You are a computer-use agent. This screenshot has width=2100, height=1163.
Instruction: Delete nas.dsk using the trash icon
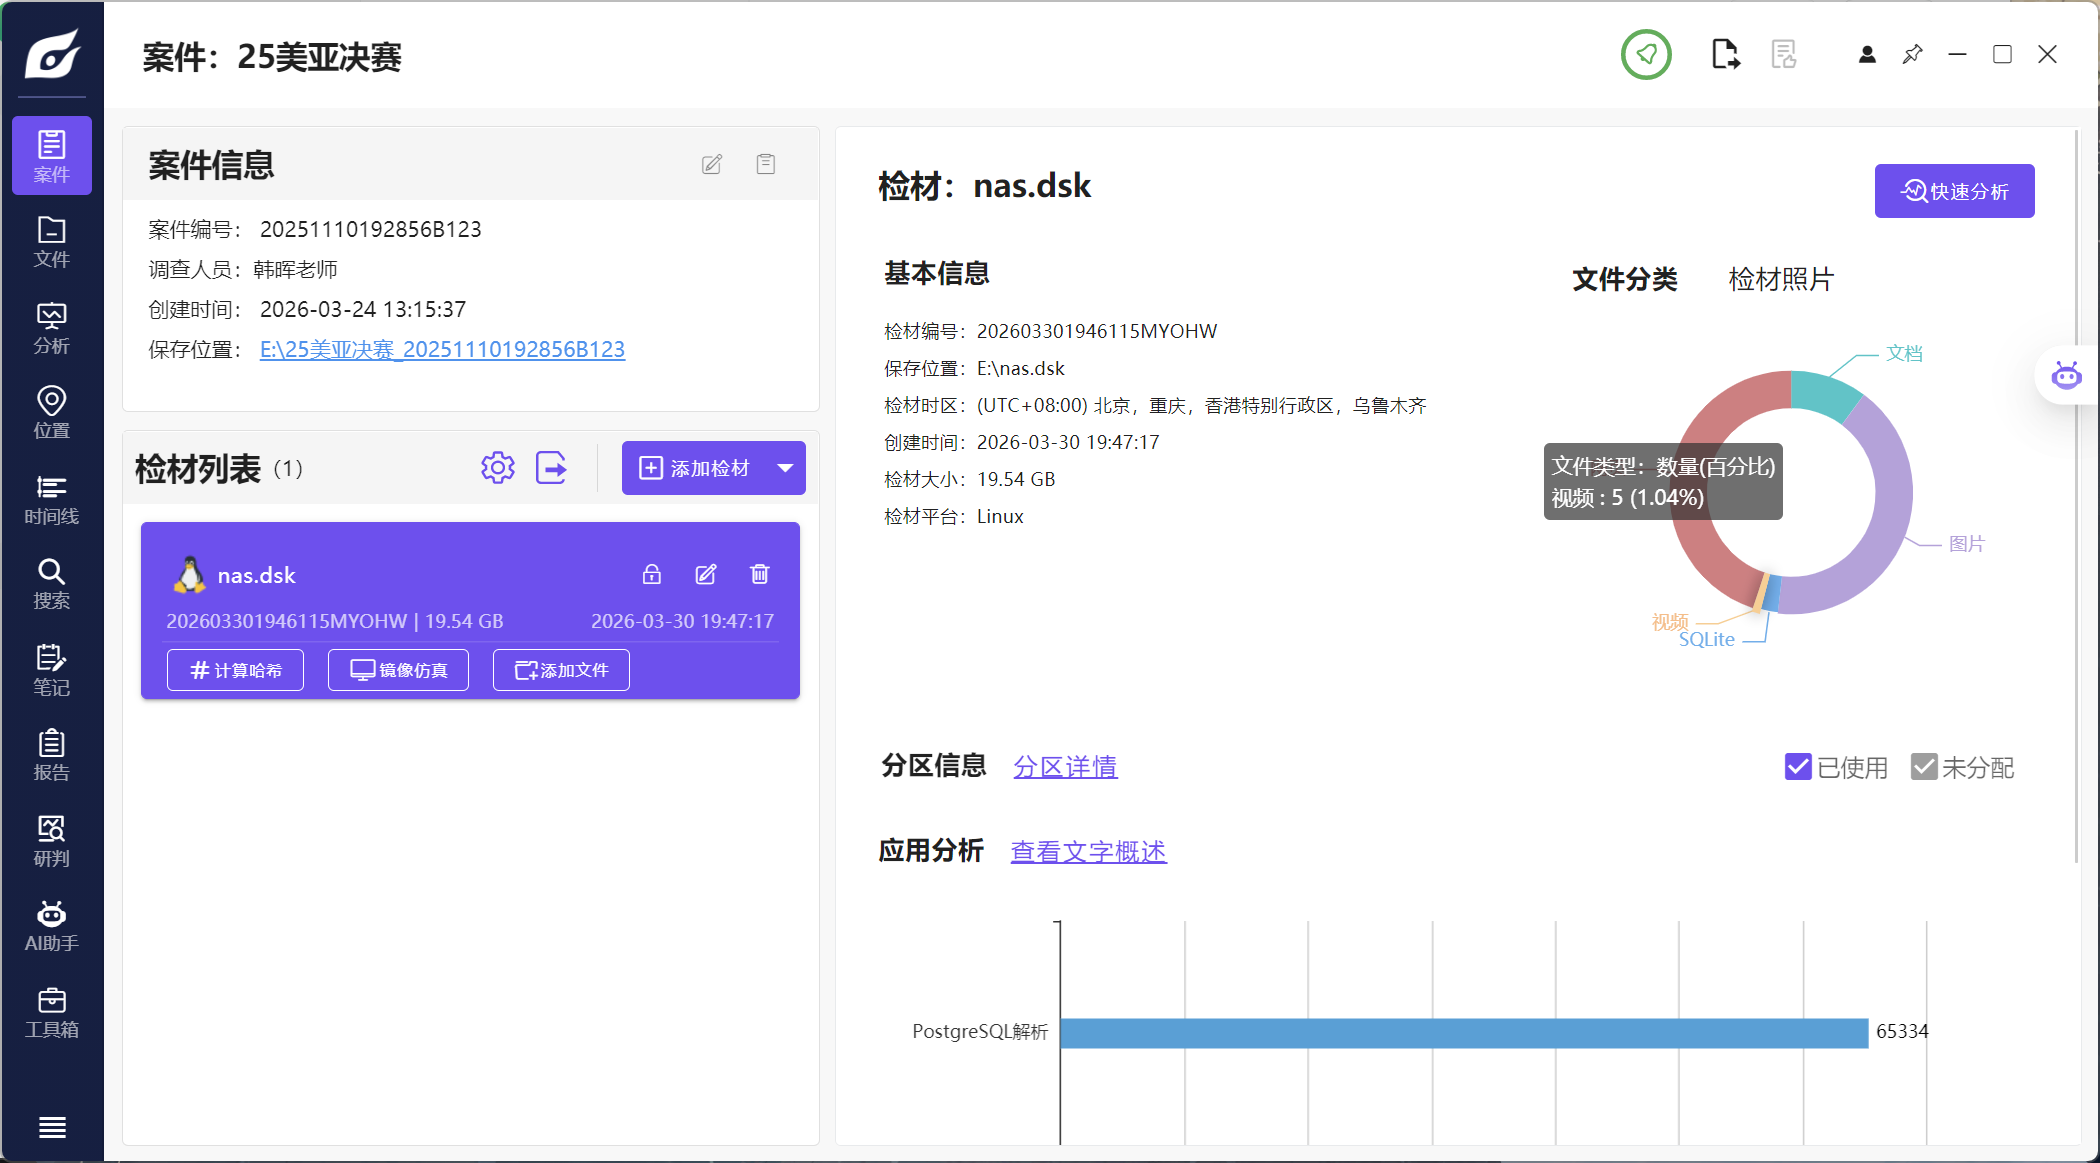coord(759,574)
